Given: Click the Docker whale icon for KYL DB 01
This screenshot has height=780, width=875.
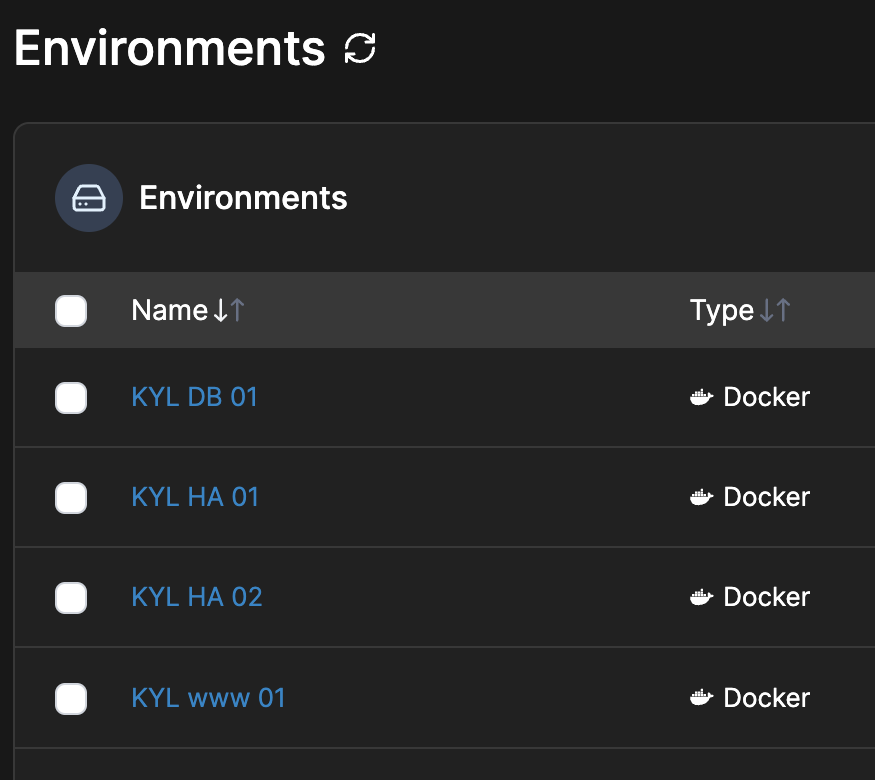Looking at the screenshot, I should (701, 397).
